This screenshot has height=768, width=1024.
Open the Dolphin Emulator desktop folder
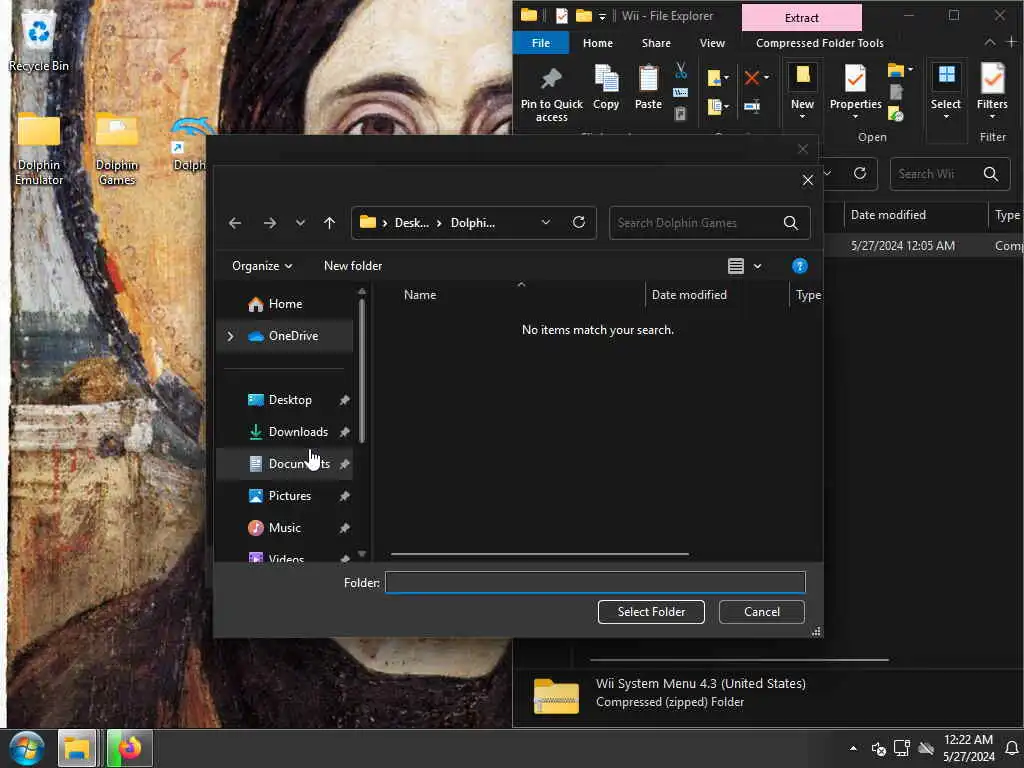coord(39,149)
